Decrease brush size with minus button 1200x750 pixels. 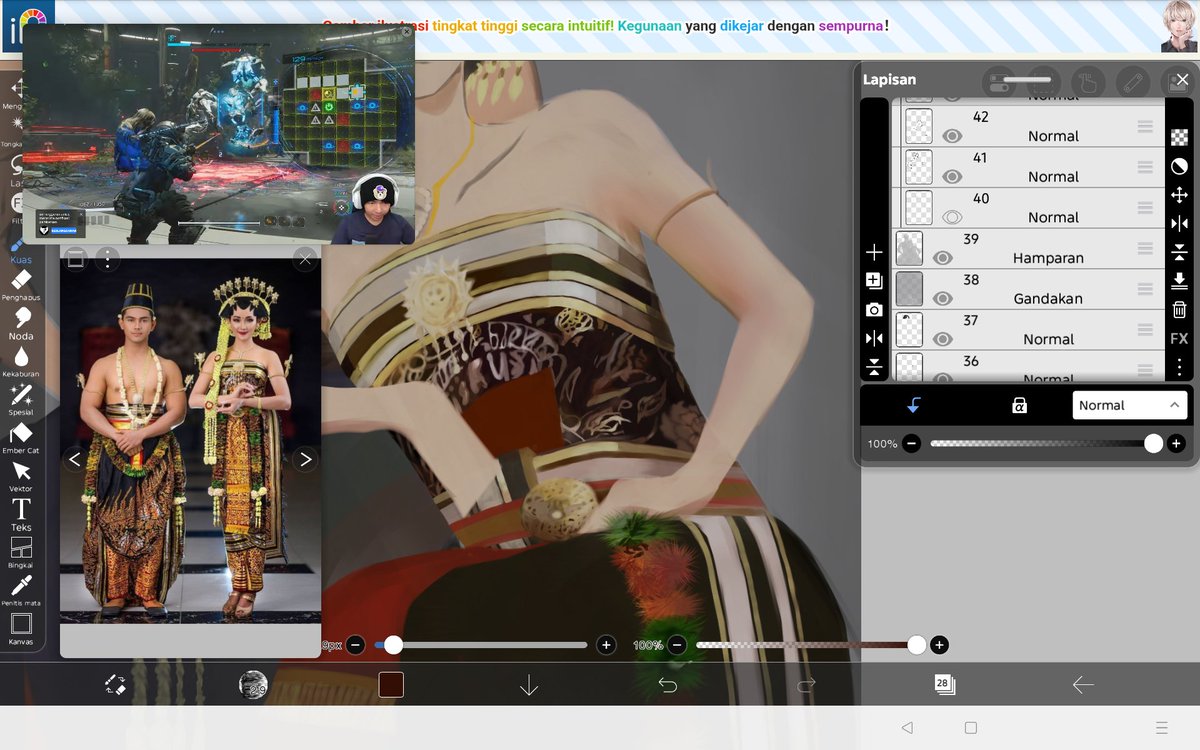point(355,645)
